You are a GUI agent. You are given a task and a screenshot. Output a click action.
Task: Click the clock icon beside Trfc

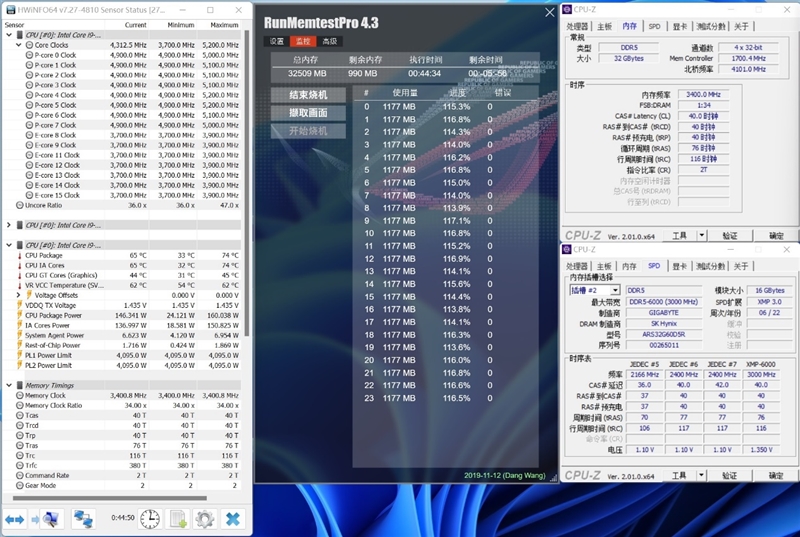[19, 465]
